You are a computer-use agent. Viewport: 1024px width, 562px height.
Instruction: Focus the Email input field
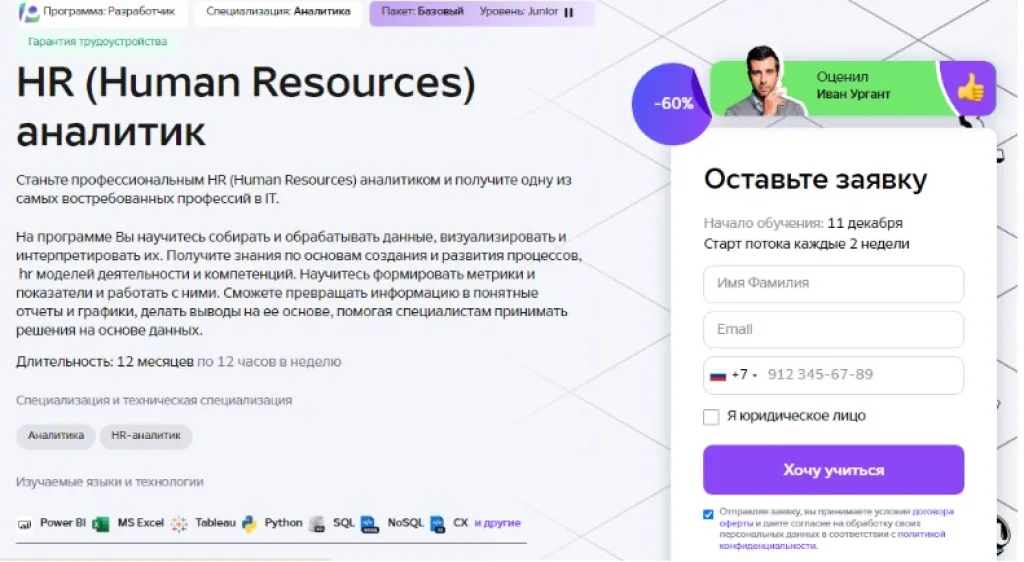(x=833, y=330)
